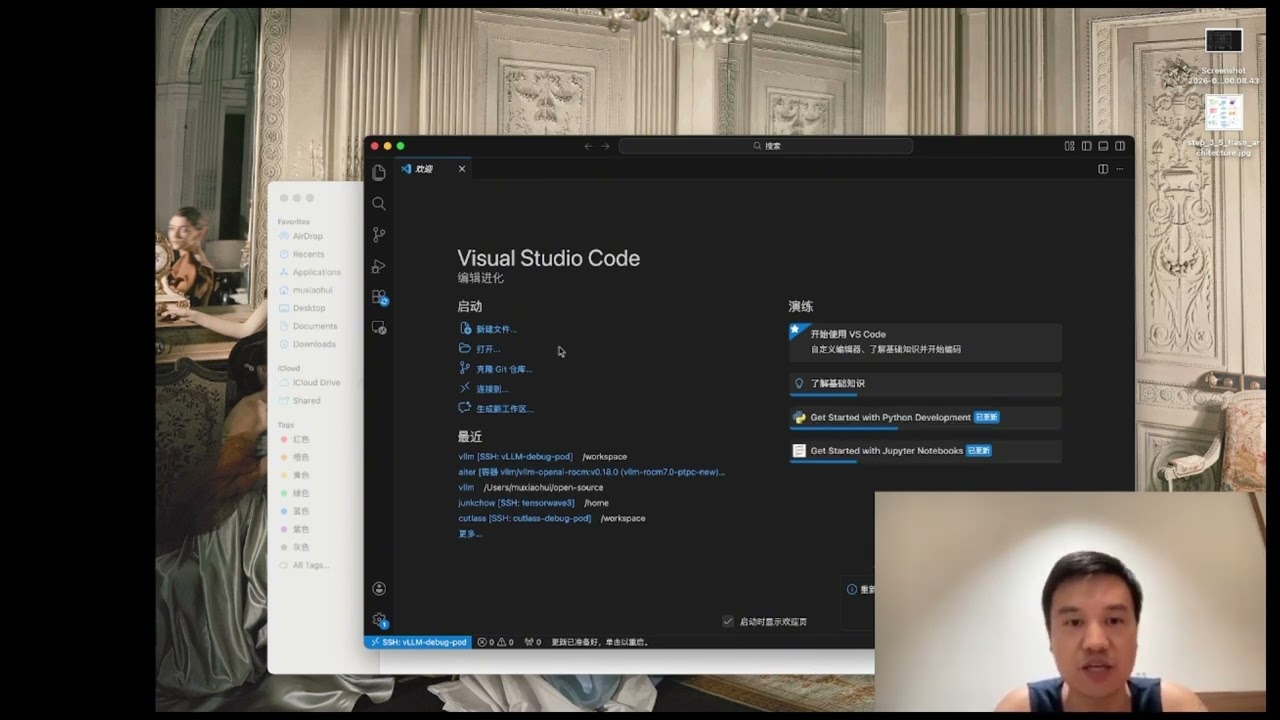Screen dimensions: 1280x720
Task: Select iCloud Drive in Finder sidebar
Action: [x=316, y=383]
